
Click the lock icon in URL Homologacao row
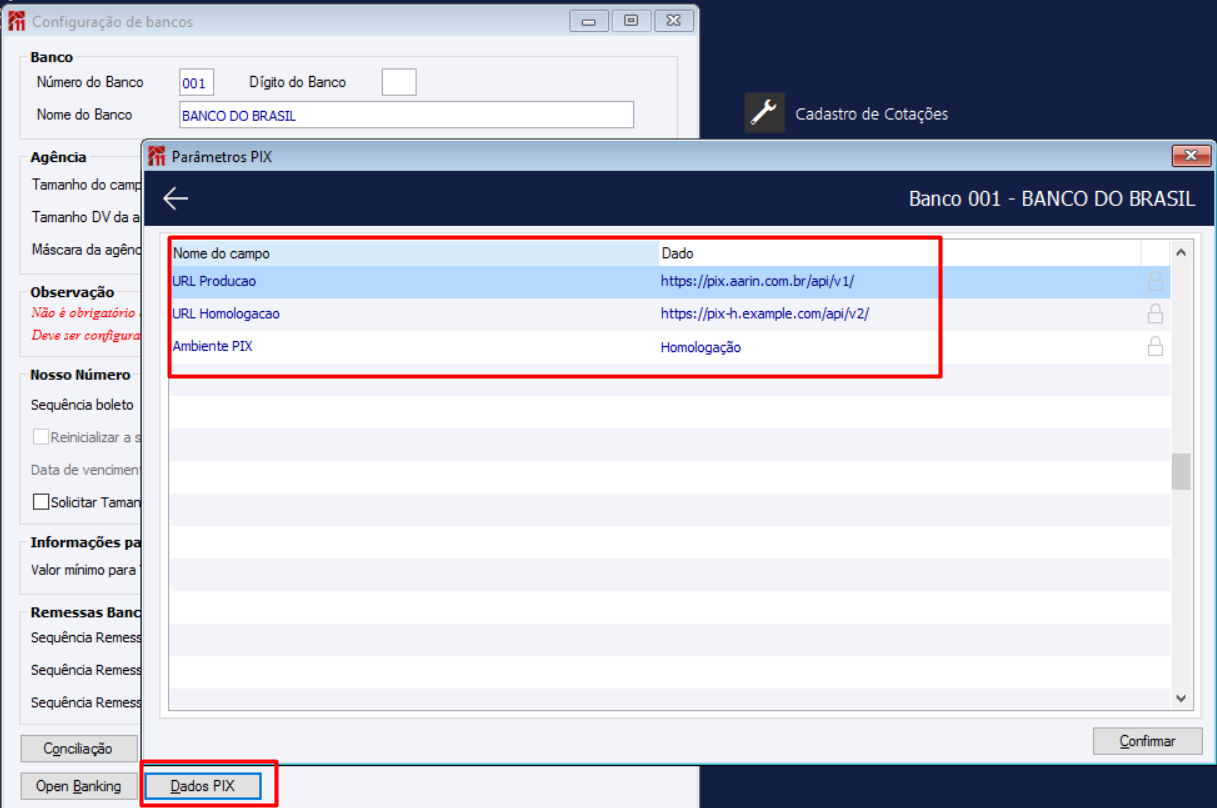point(1155,314)
